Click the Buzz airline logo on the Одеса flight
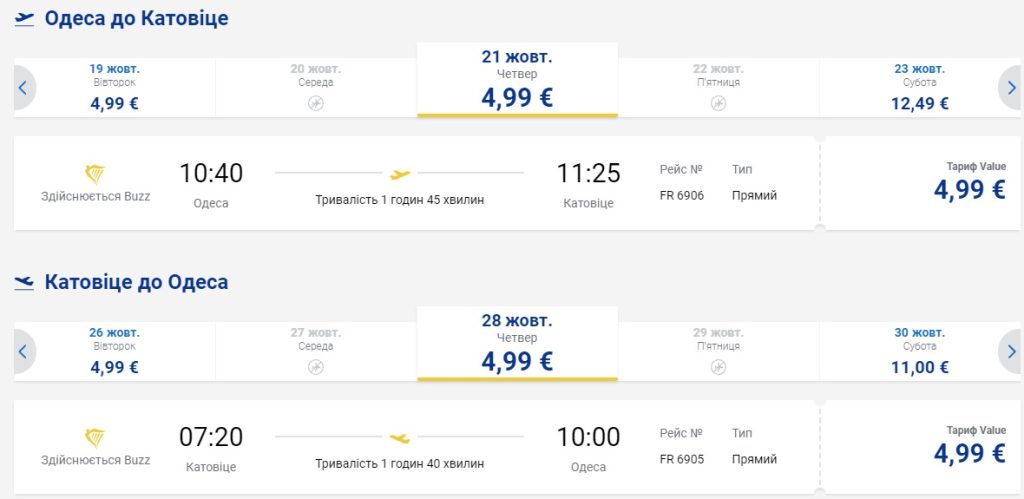 (x=95, y=174)
